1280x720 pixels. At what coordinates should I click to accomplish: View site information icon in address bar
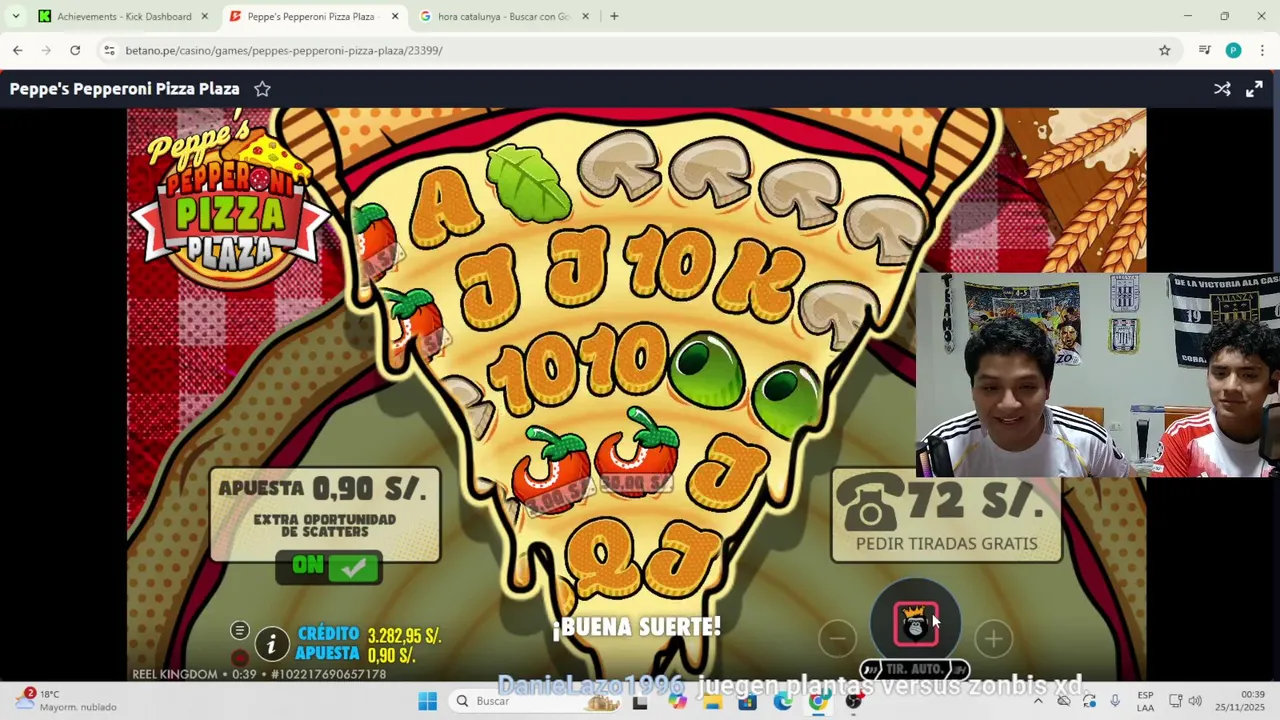109,50
